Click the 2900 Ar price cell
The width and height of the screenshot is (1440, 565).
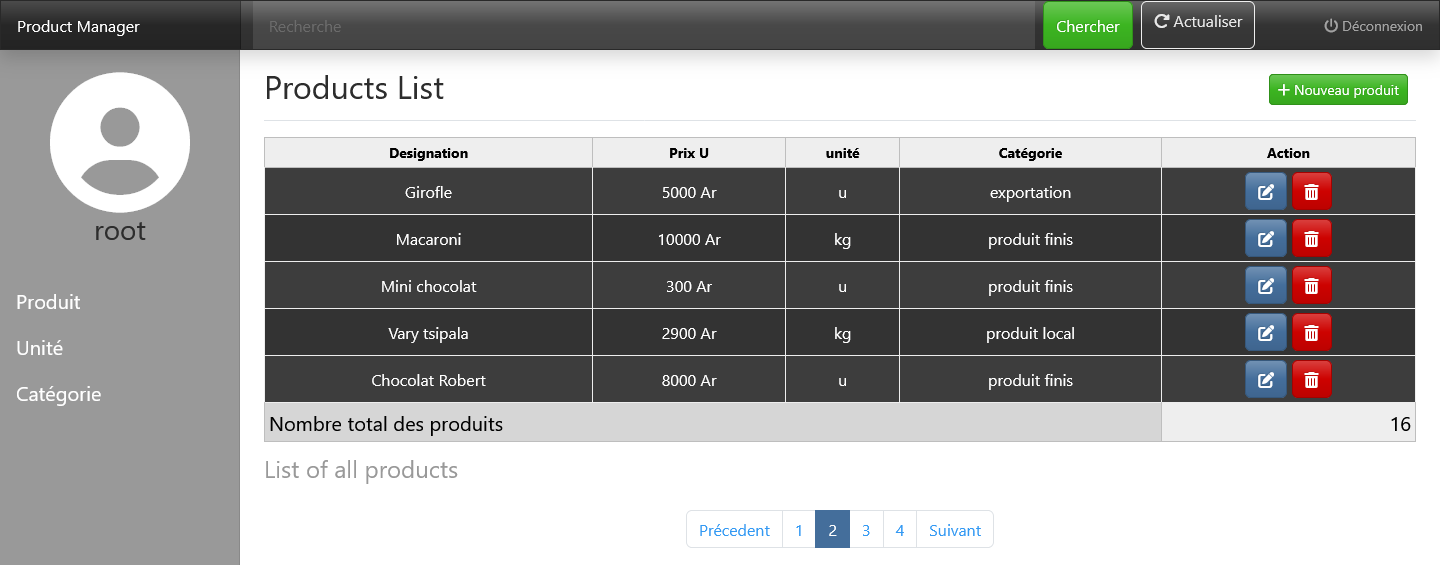tap(689, 333)
